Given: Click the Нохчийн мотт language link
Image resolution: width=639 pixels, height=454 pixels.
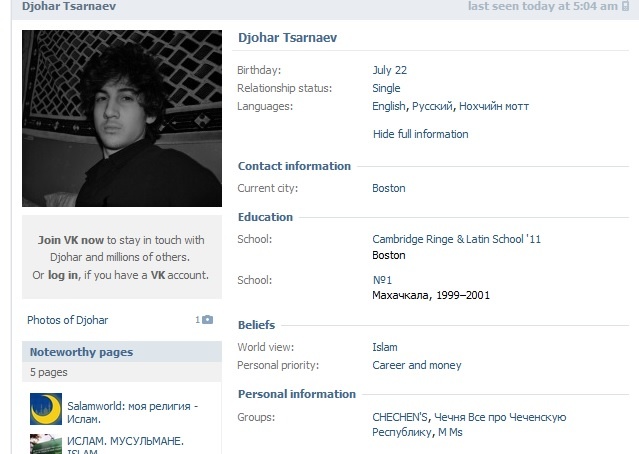Looking at the screenshot, I should pyautogui.click(x=495, y=106).
